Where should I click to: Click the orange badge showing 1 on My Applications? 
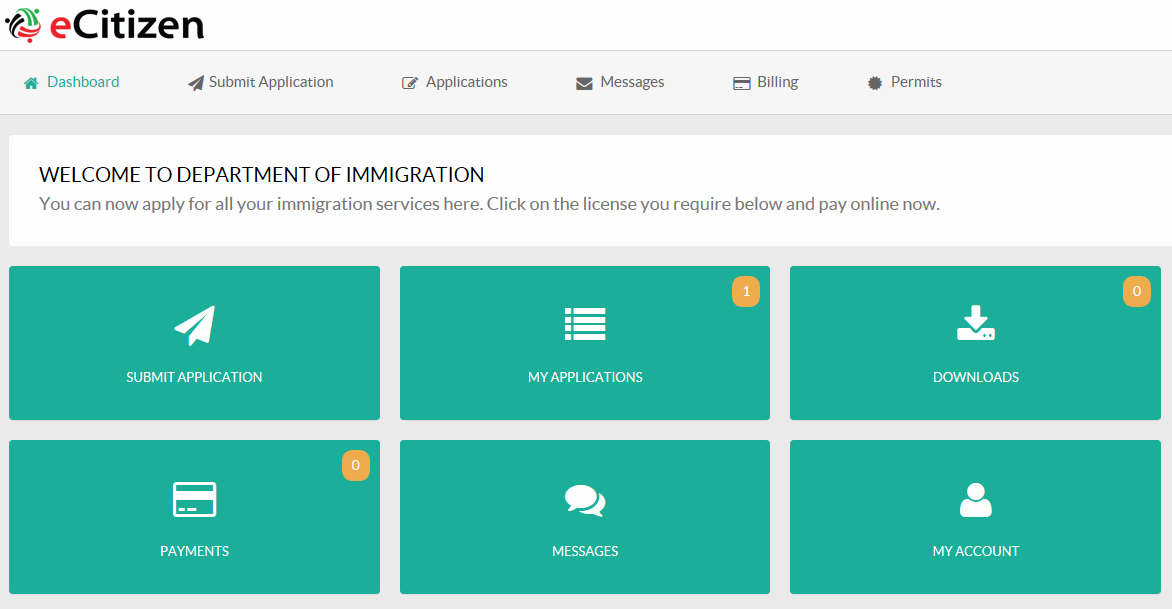pos(745,292)
